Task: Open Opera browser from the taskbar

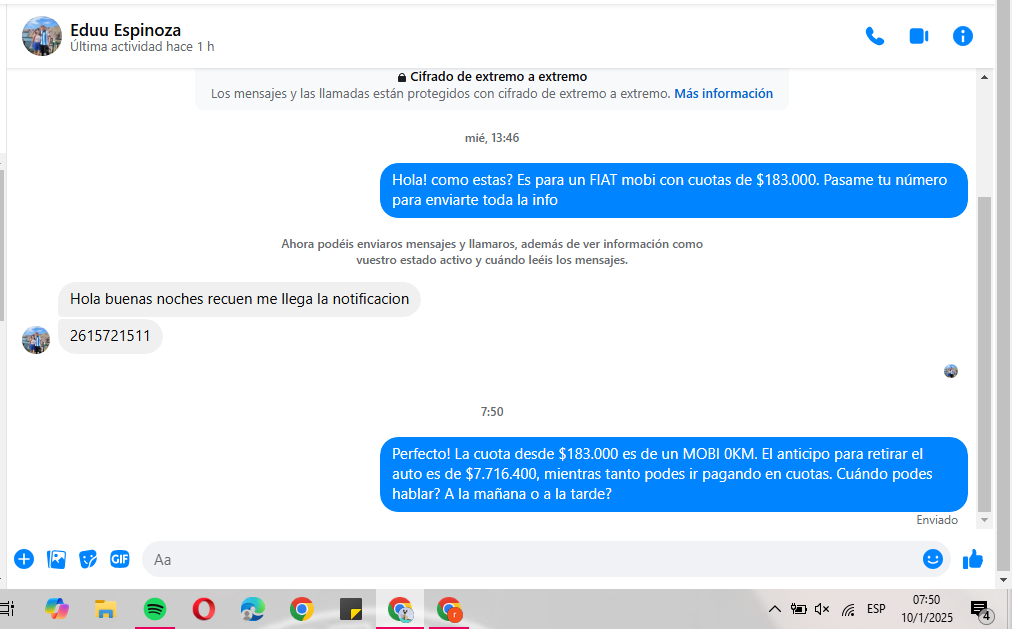Action: (x=204, y=609)
